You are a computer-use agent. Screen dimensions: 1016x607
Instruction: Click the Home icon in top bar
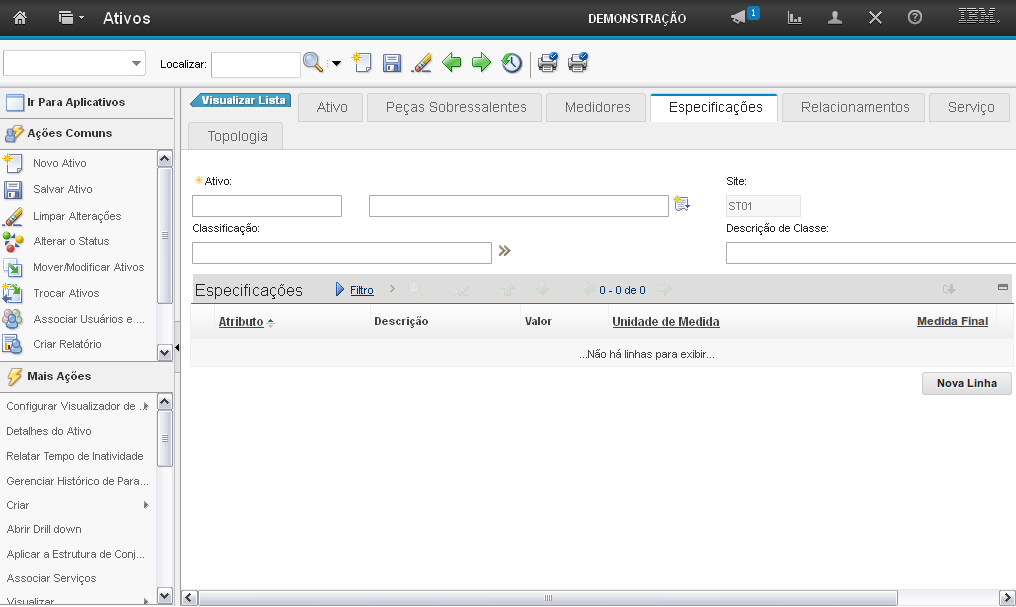pos(20,18)
